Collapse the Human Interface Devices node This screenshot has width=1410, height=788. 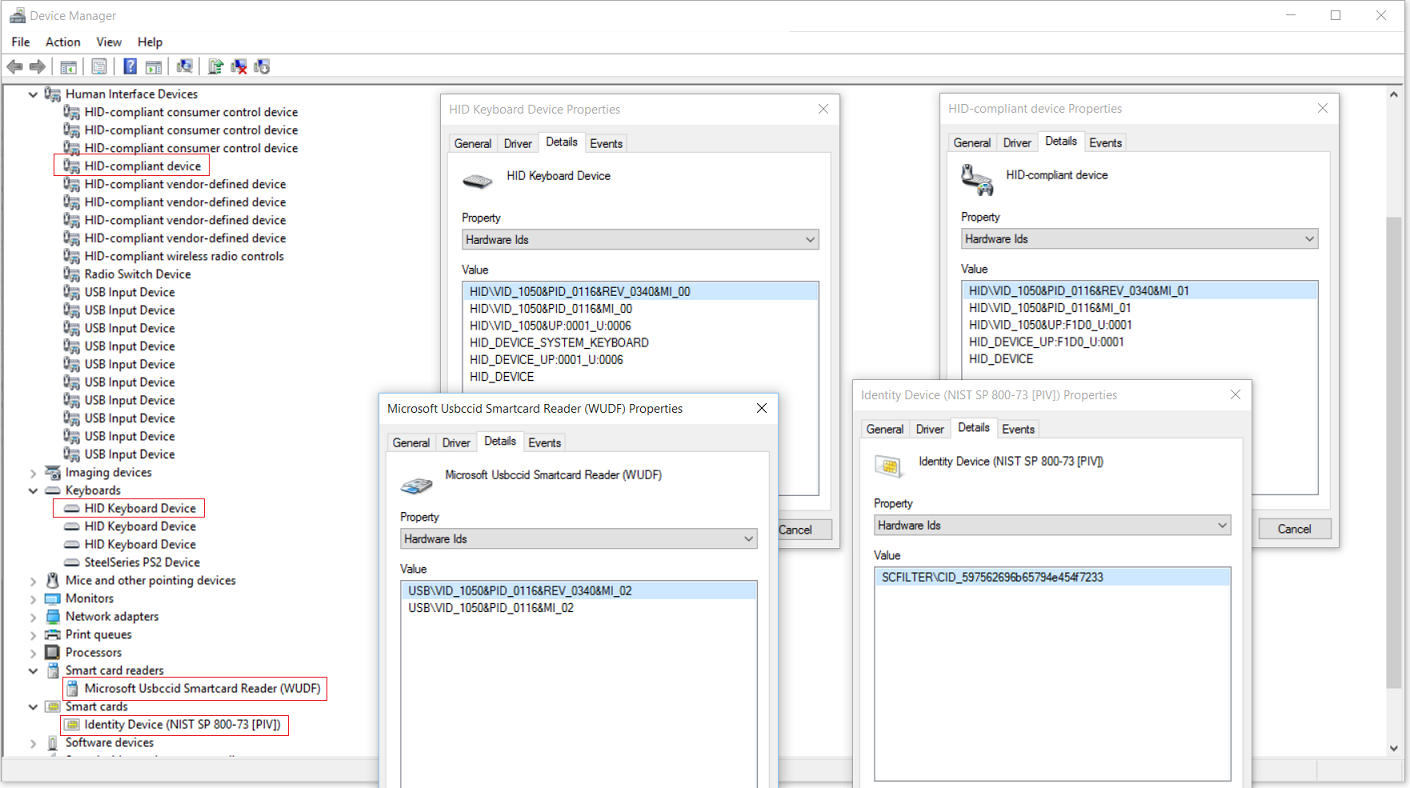33,95
